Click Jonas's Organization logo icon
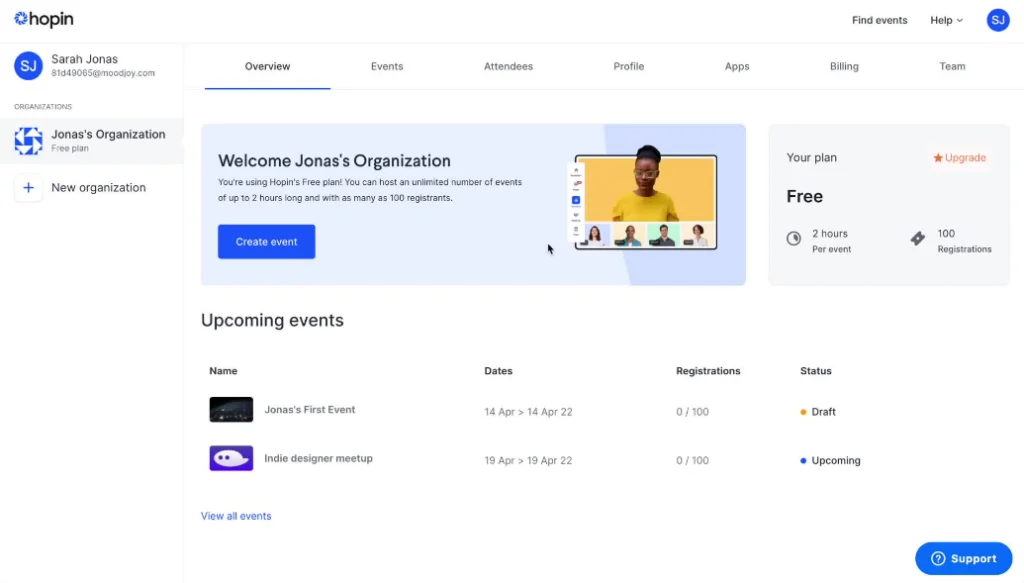 pos(28,140)
